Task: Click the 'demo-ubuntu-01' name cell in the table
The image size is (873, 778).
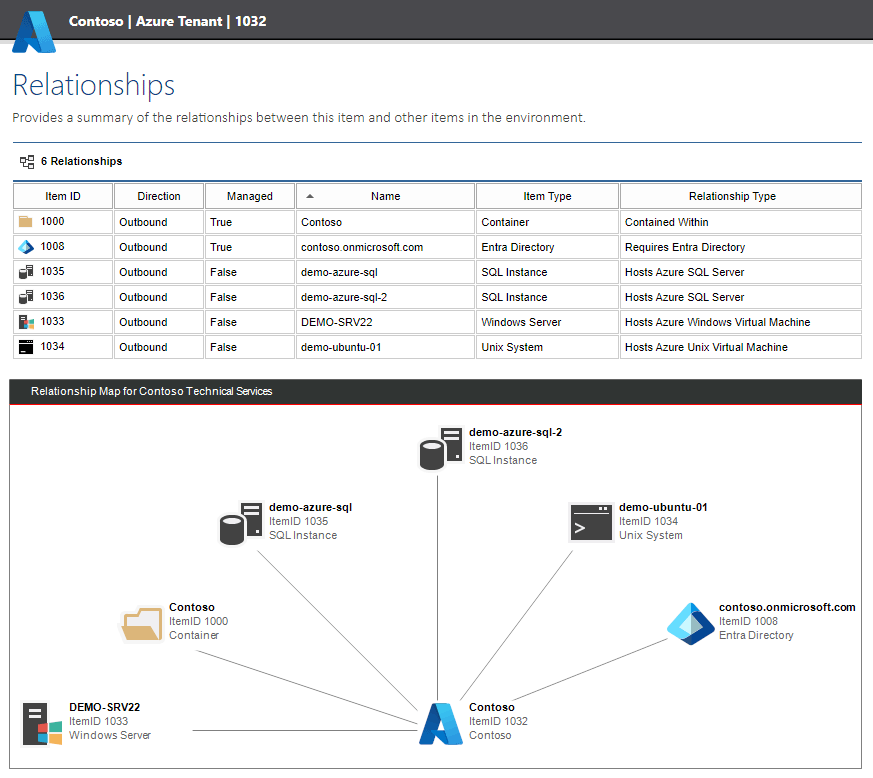Action: [385, 347]
